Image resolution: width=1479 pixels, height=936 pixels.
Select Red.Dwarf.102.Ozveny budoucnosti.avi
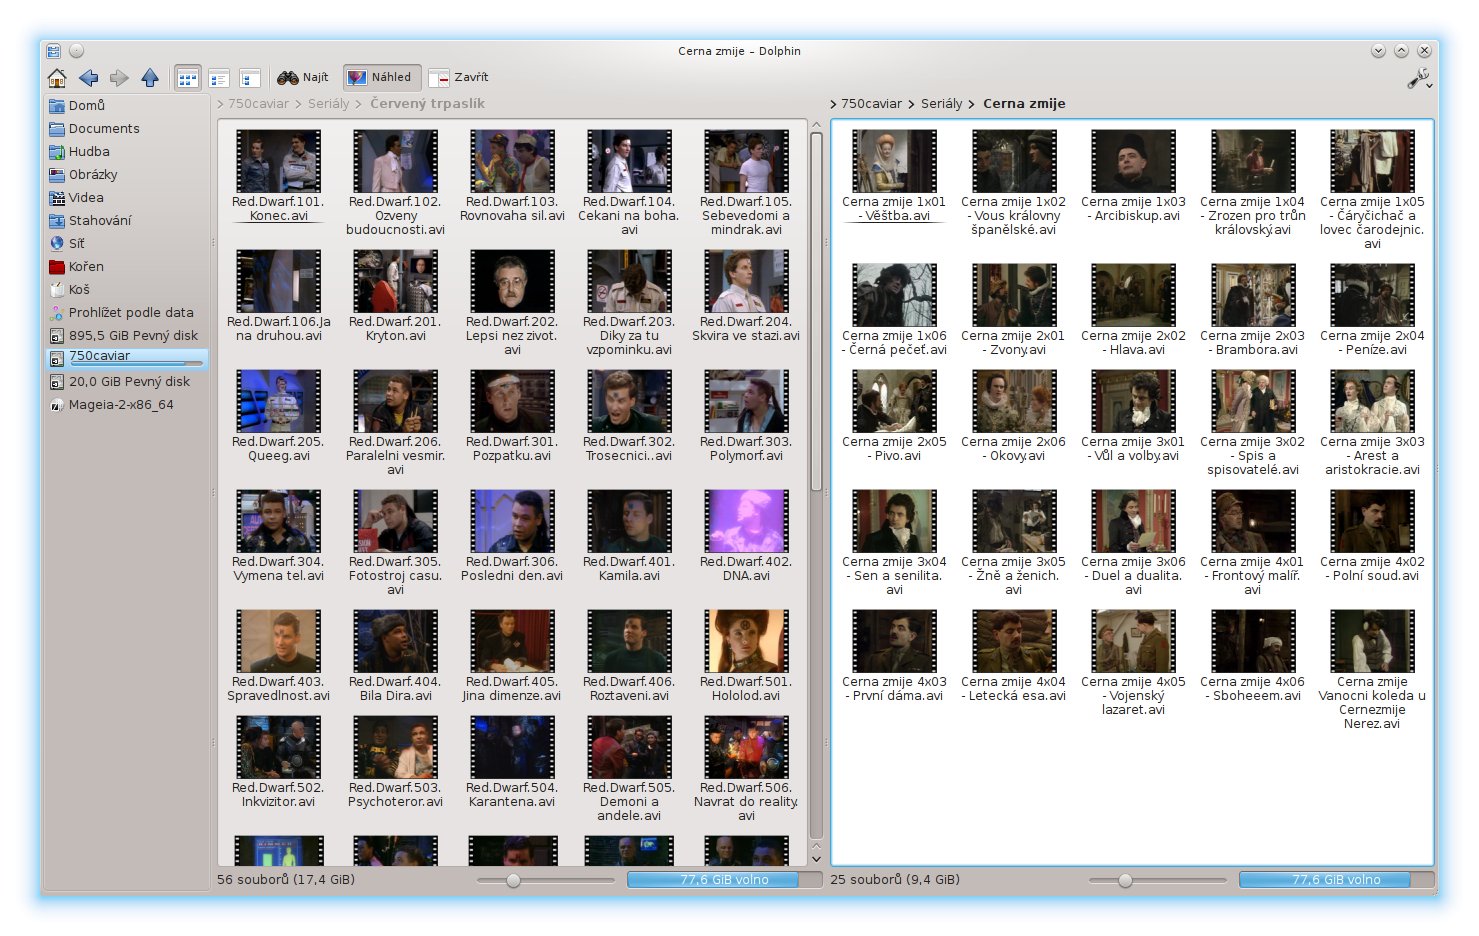pos(396,161)
